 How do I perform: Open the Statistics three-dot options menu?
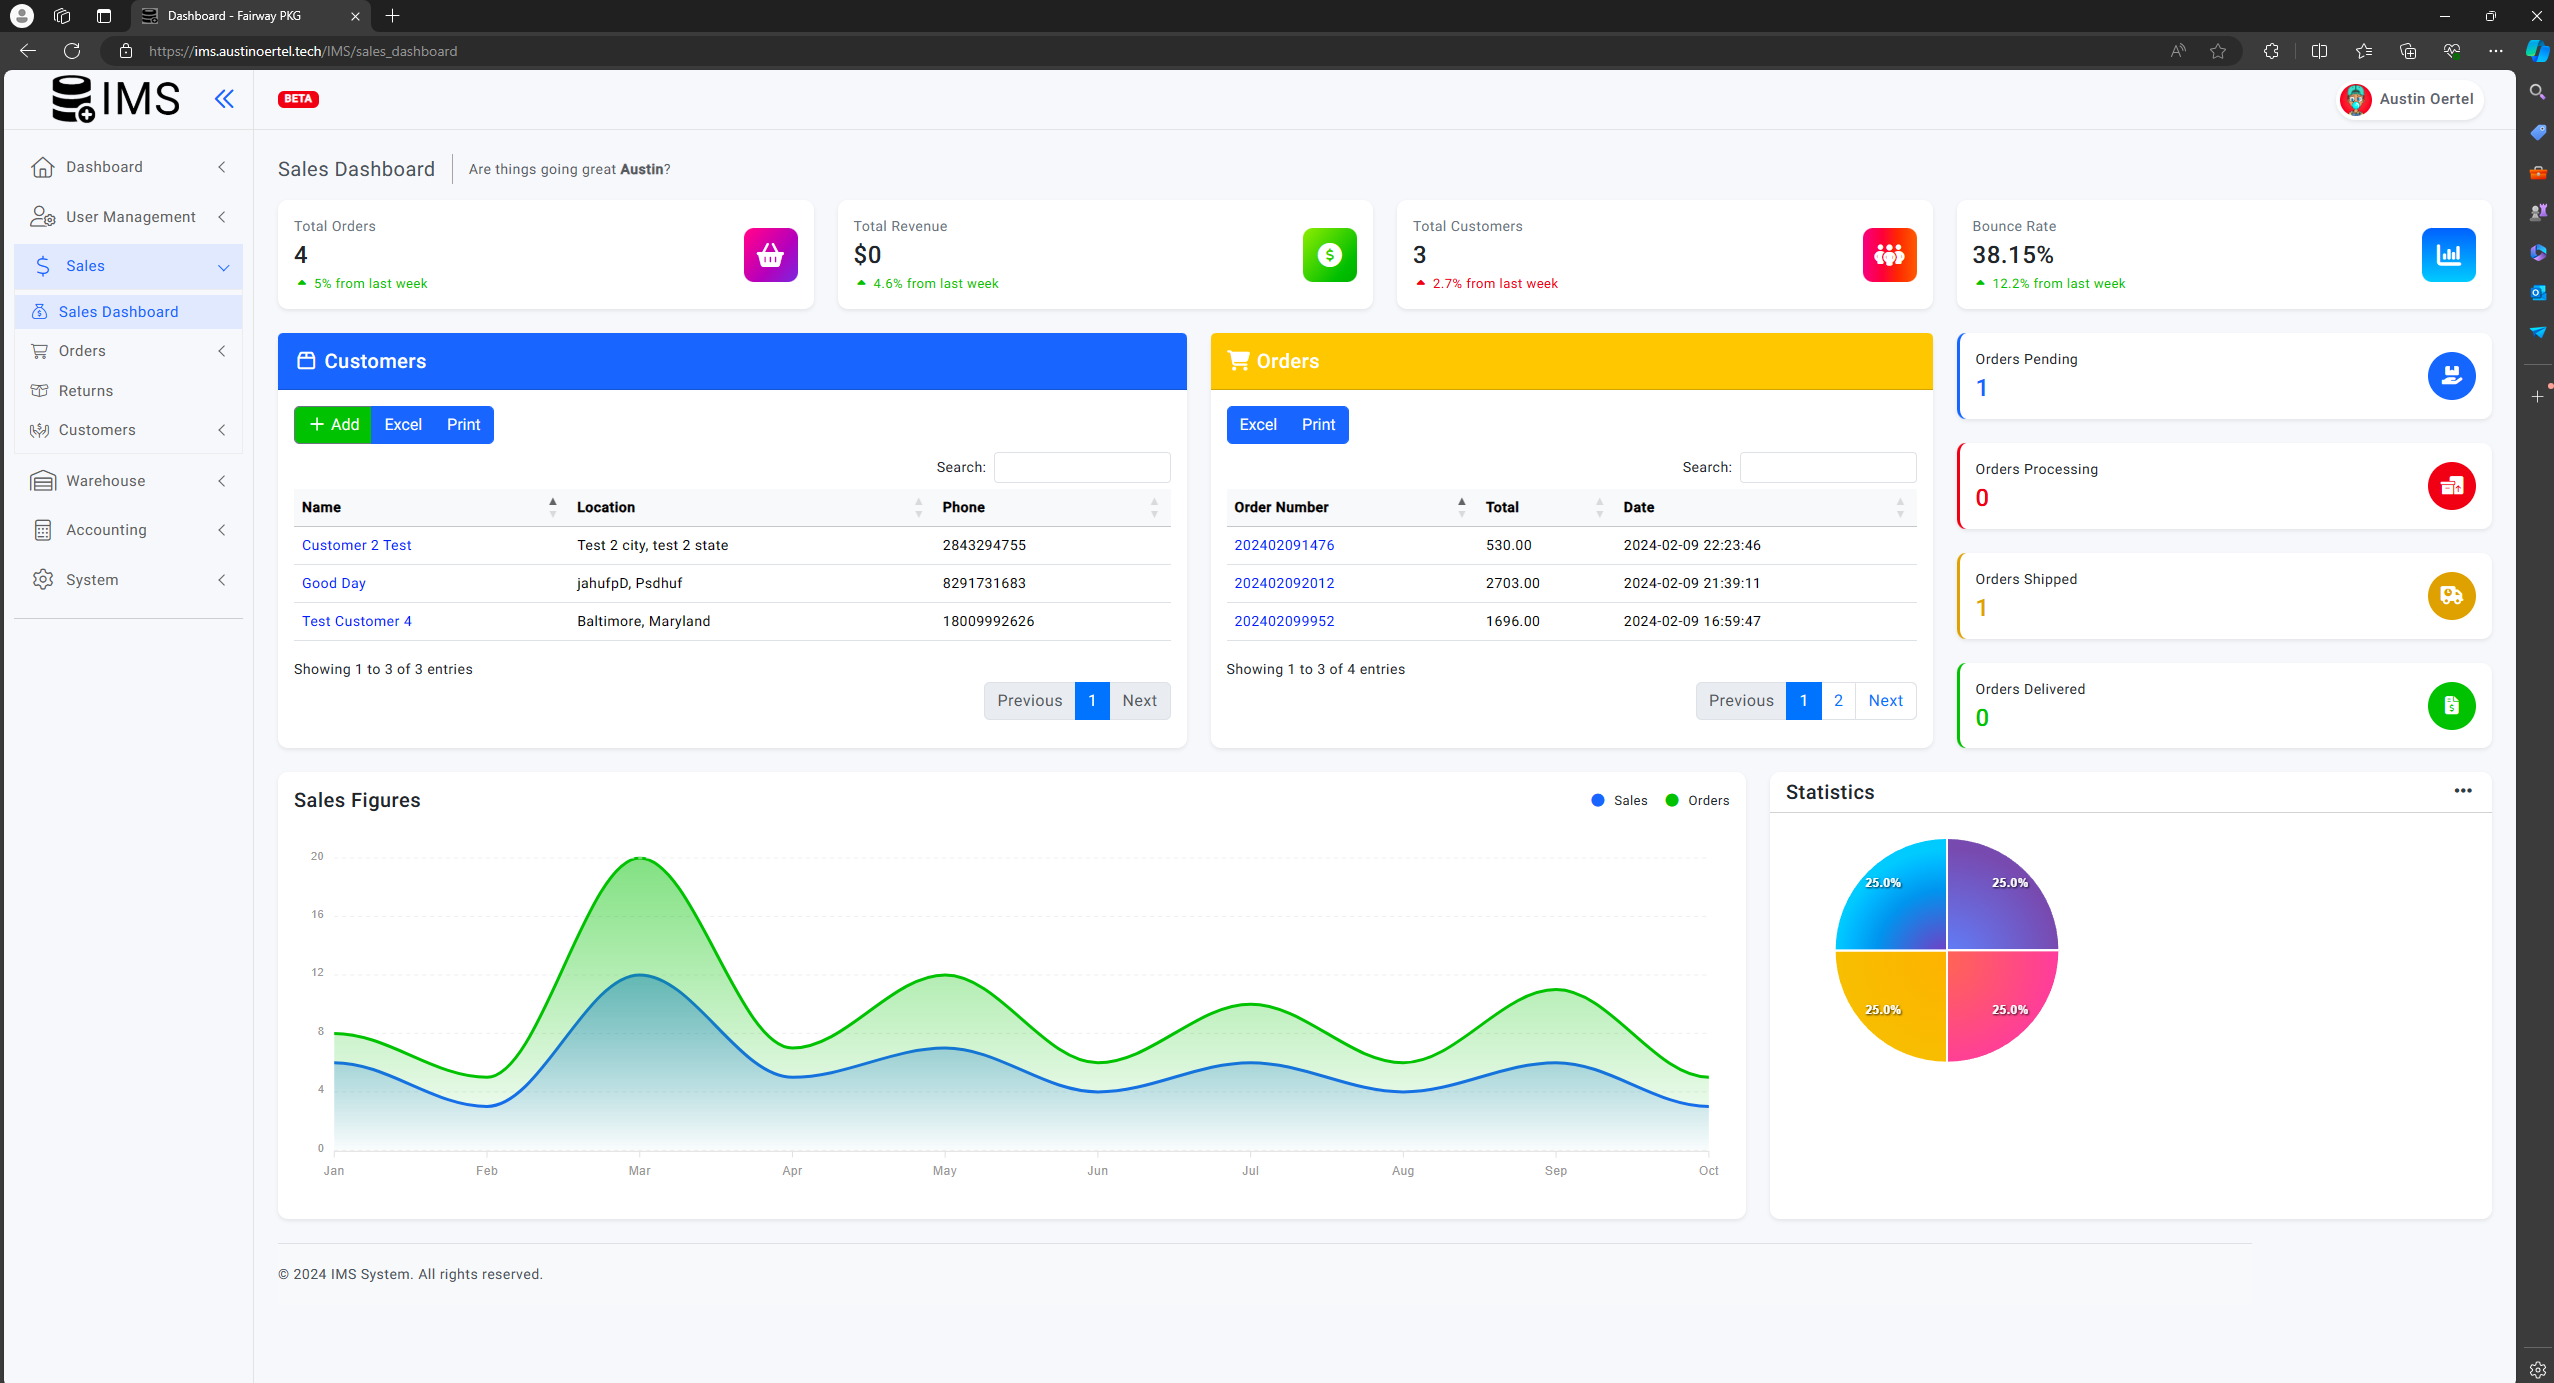(x=2462, y=791)
